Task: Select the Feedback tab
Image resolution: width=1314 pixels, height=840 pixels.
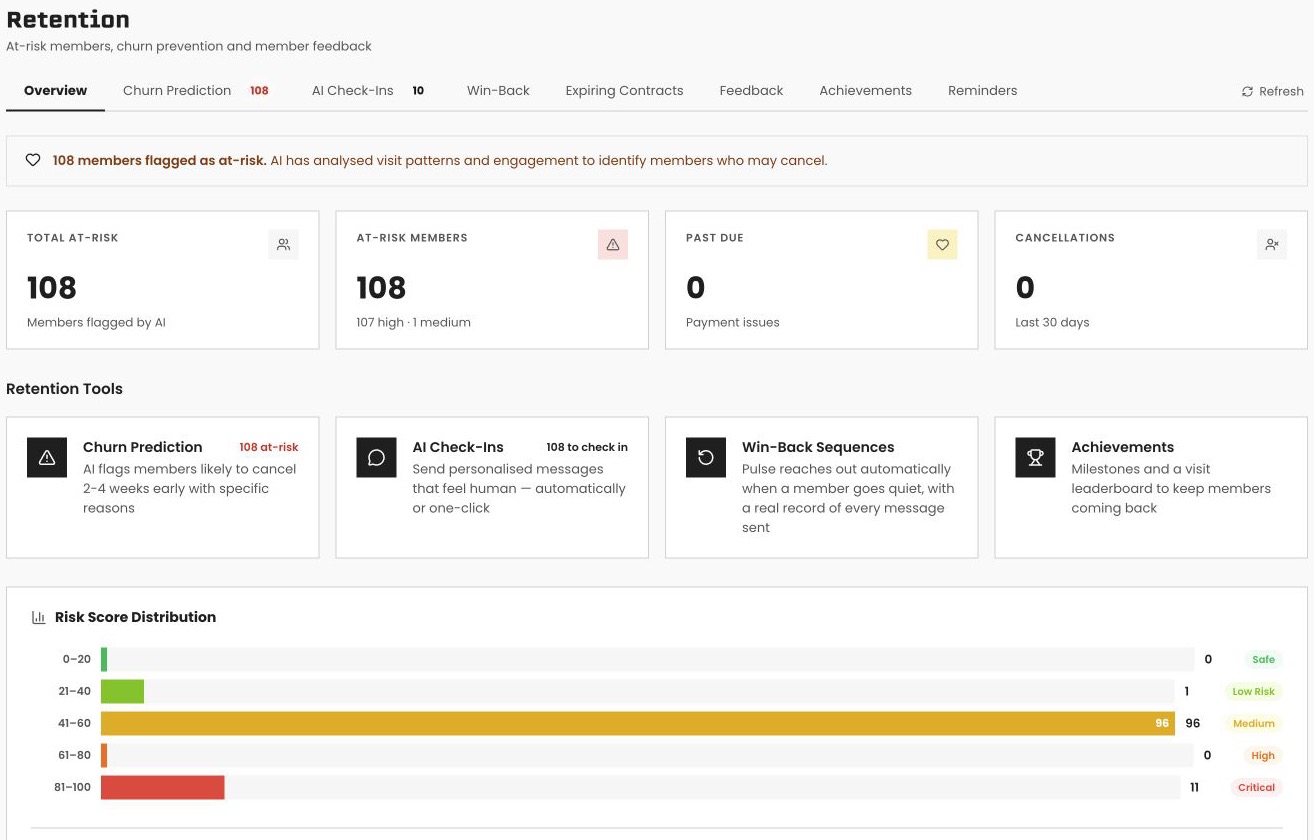Action: pyautogui.click(x=751, y=90)
